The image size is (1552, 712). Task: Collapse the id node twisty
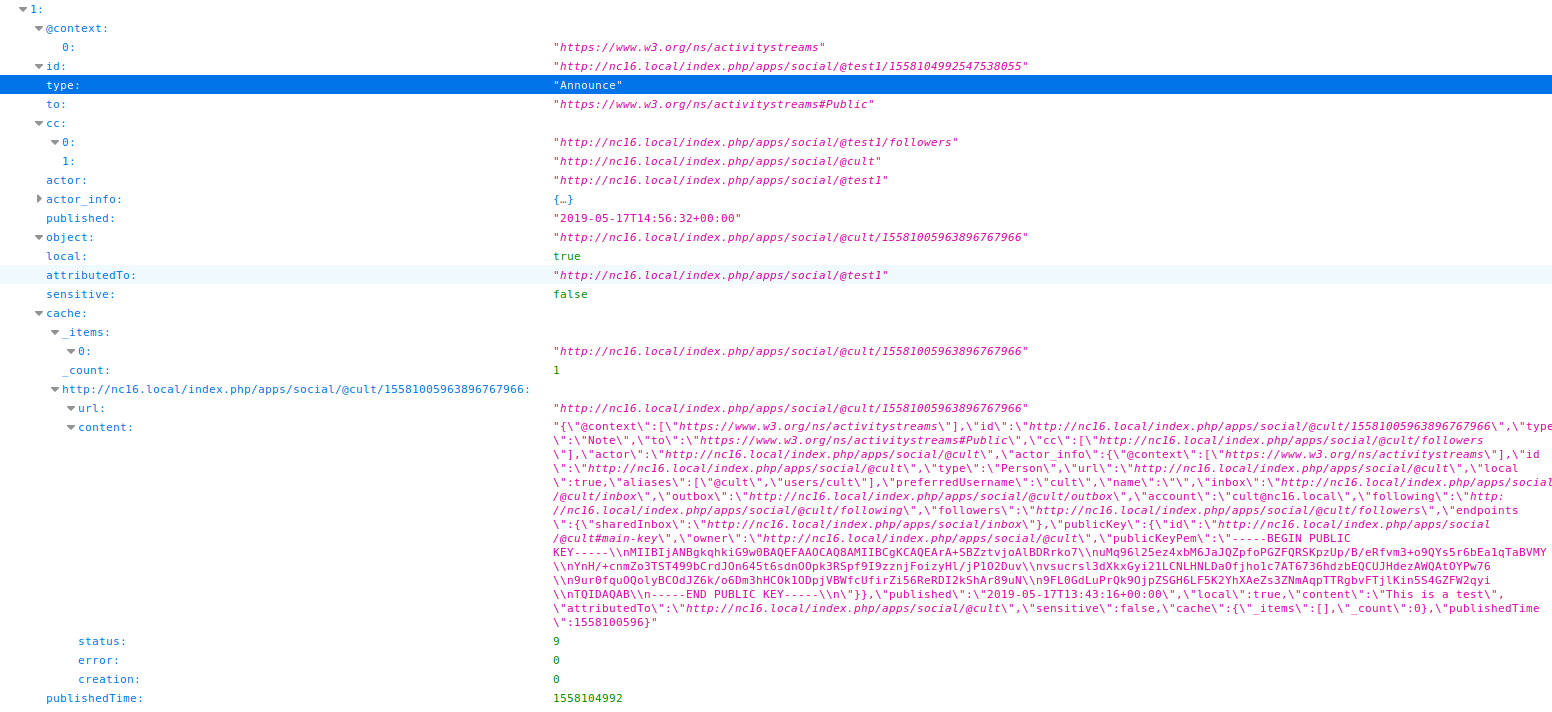tap(39, 66)
